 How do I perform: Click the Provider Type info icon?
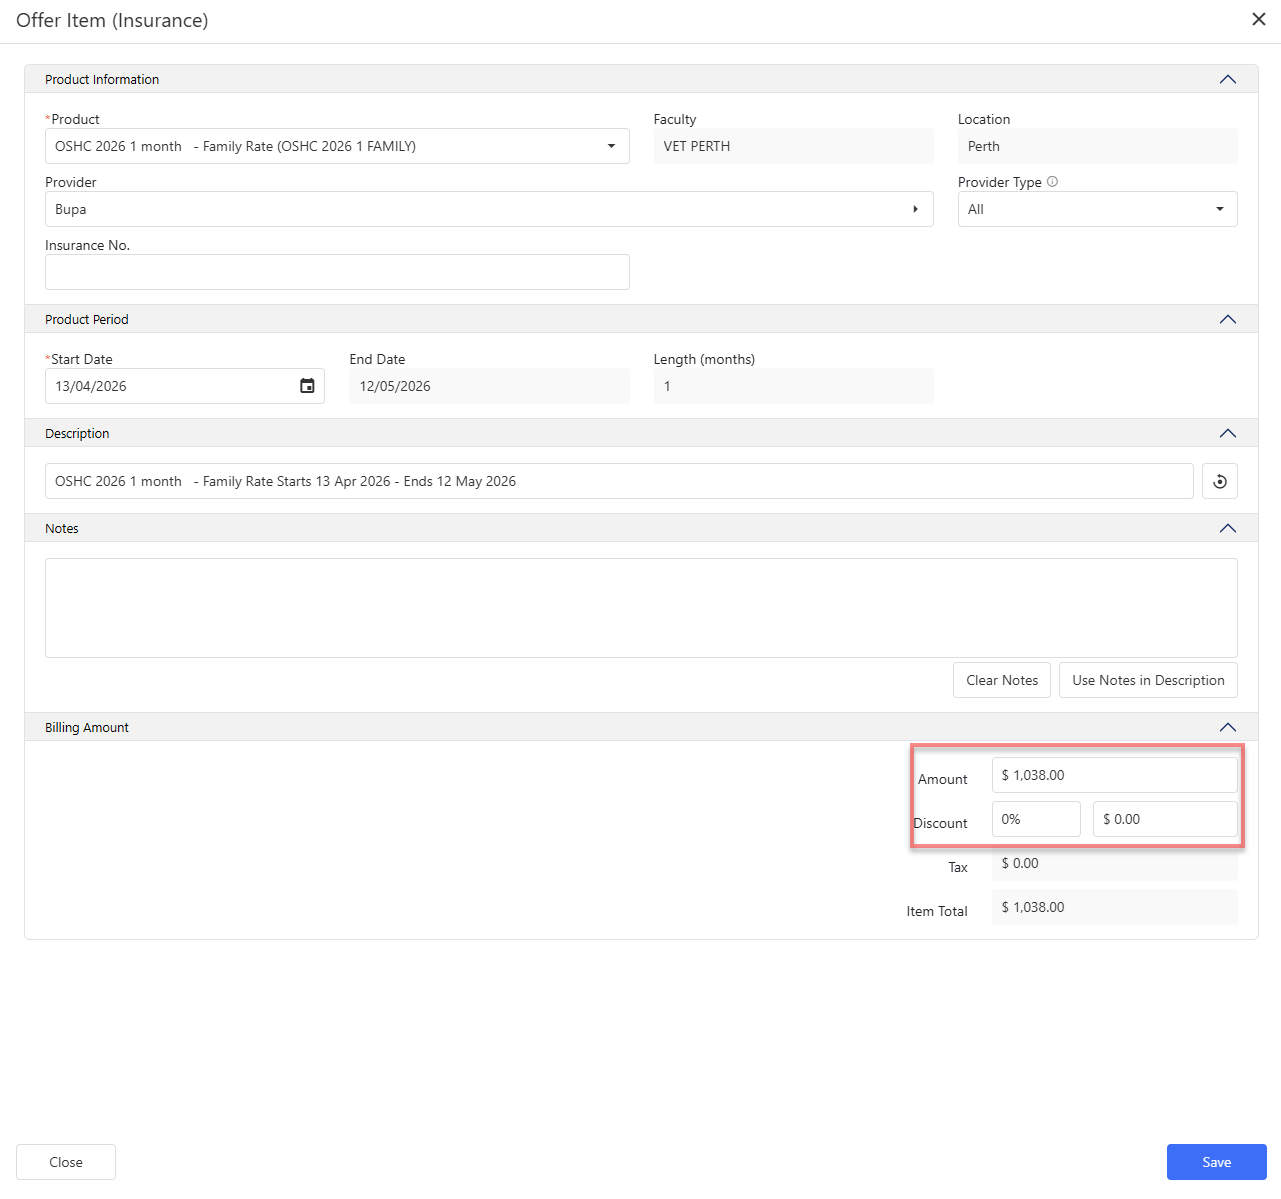point(1052,182)
